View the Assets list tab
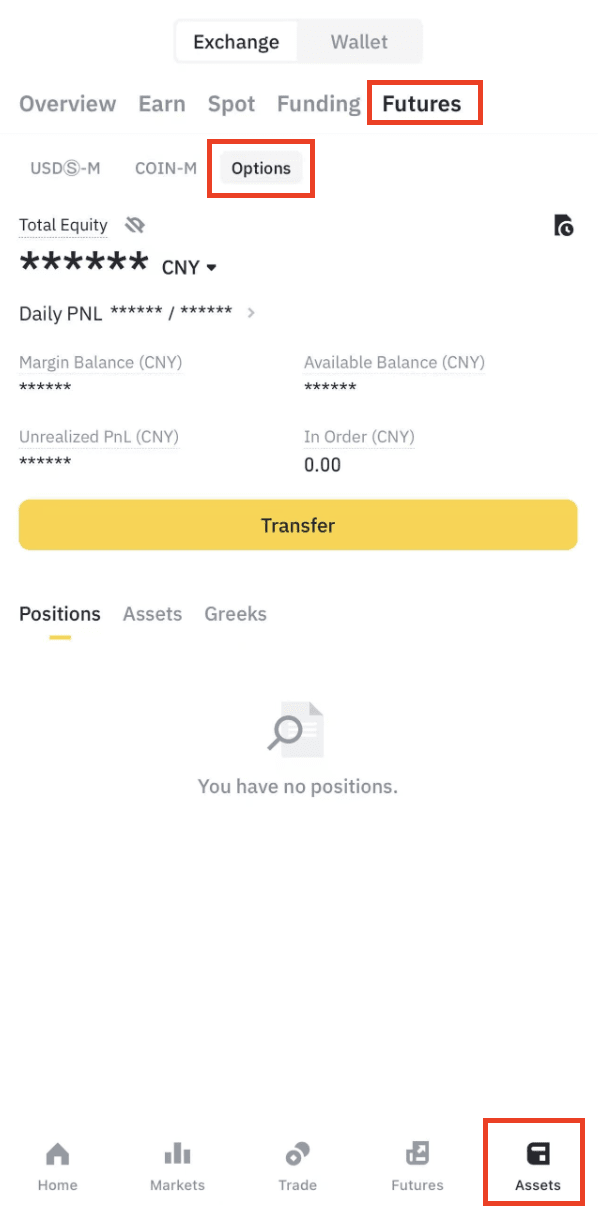Viewport: 598px width, 1214px height. point(152,614)
